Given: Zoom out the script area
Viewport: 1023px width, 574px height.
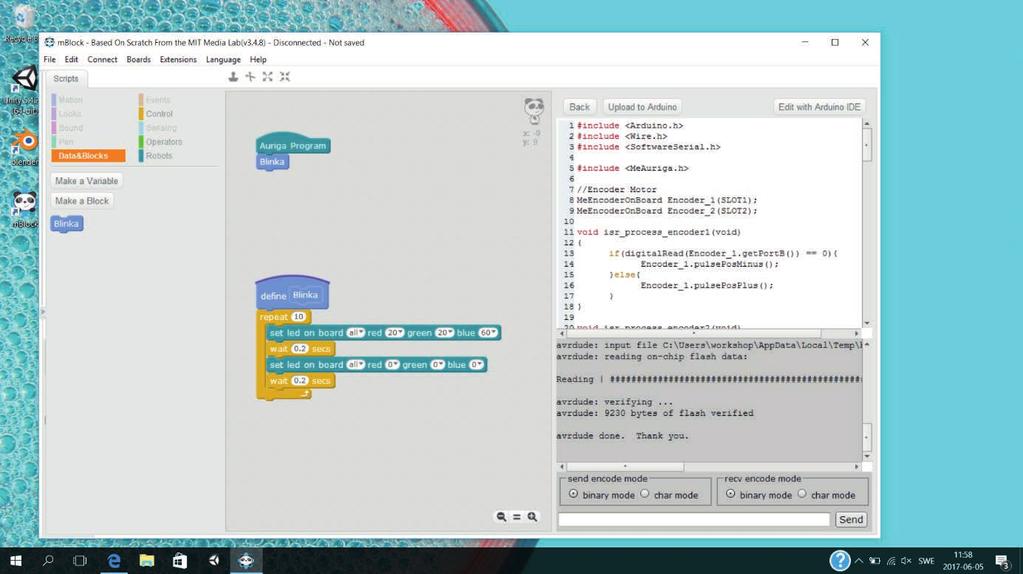Looking at the screenshot, I should (501, 517).
